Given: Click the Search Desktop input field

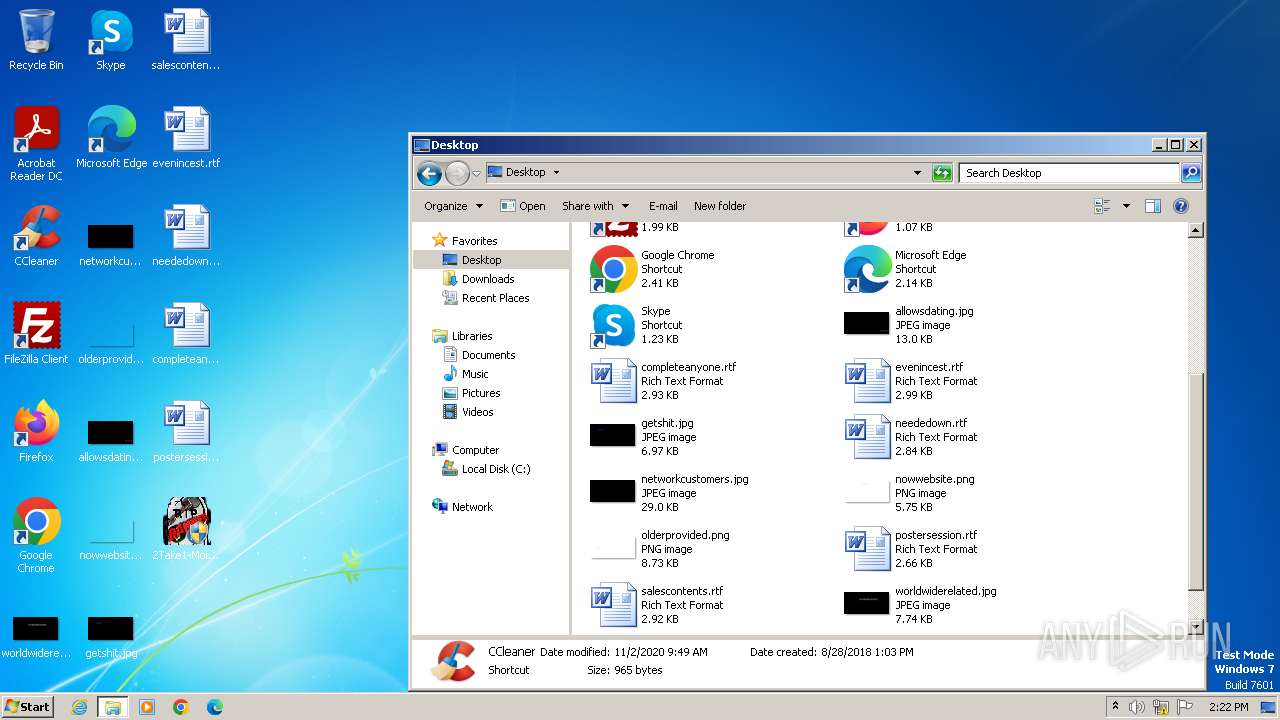Looking at the screenshot, I should pos(1068,173).
